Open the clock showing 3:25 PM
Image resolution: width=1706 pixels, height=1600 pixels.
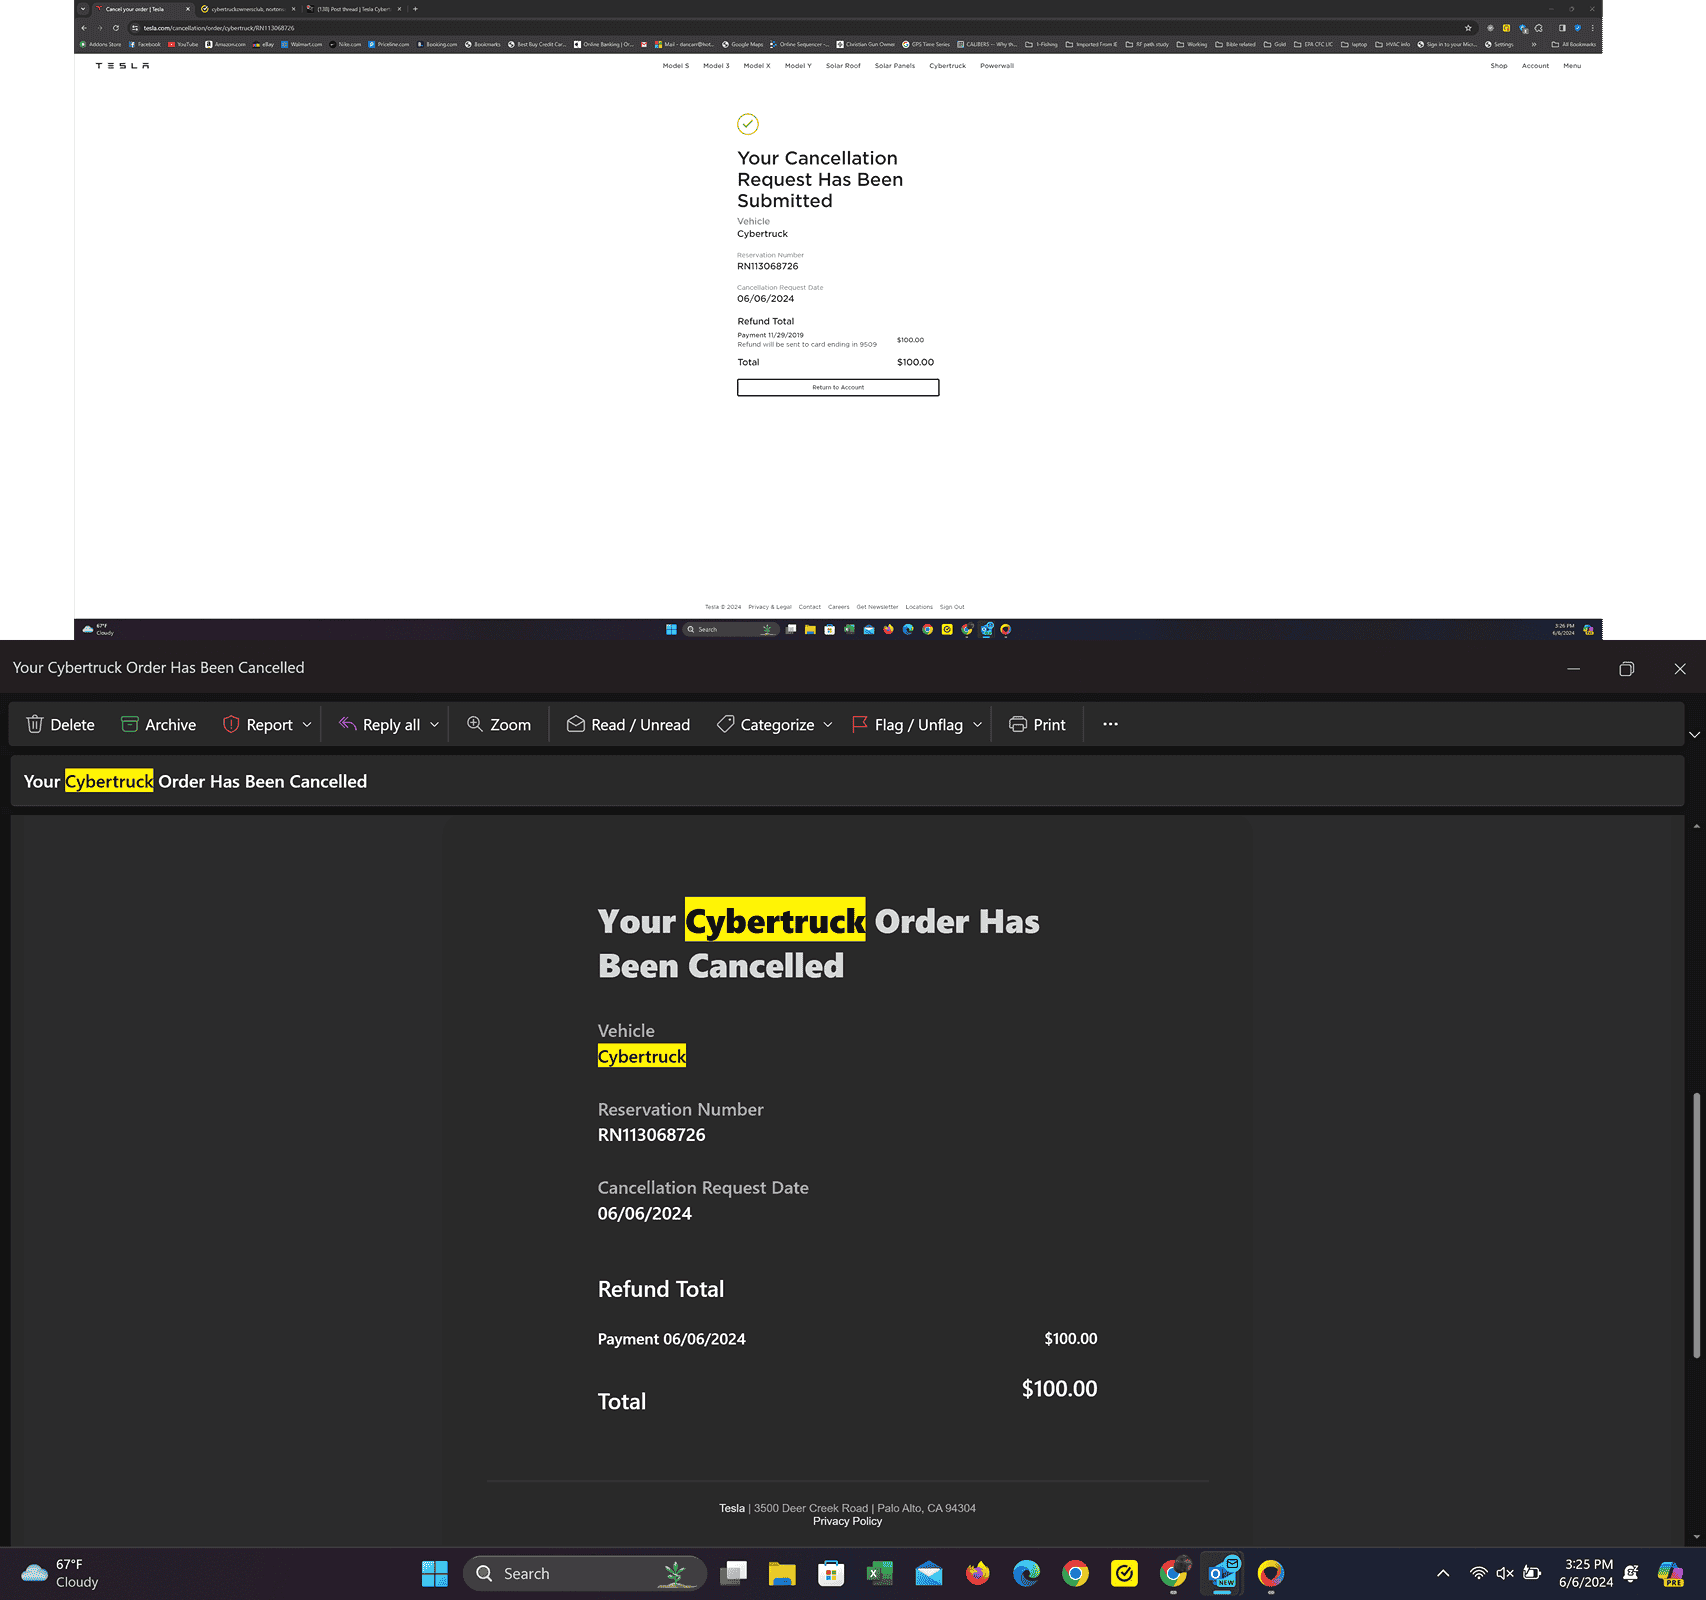tap(1586, 1573)
